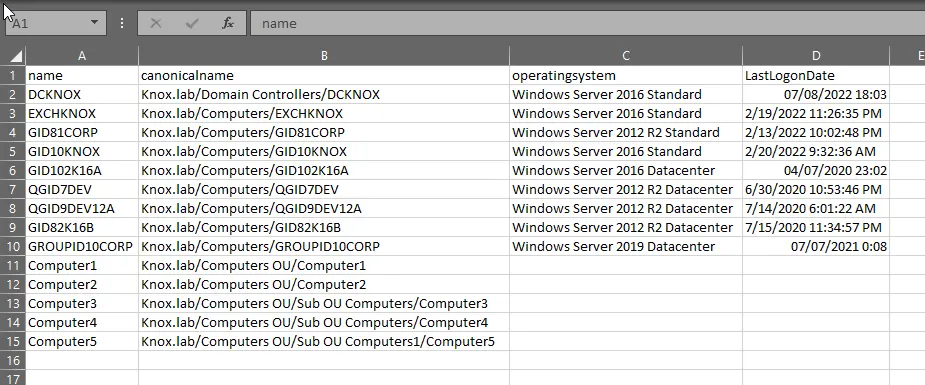This screenshot has height=385, width=925.
Task: Select row 5 header
Action: tap(13, 152)
